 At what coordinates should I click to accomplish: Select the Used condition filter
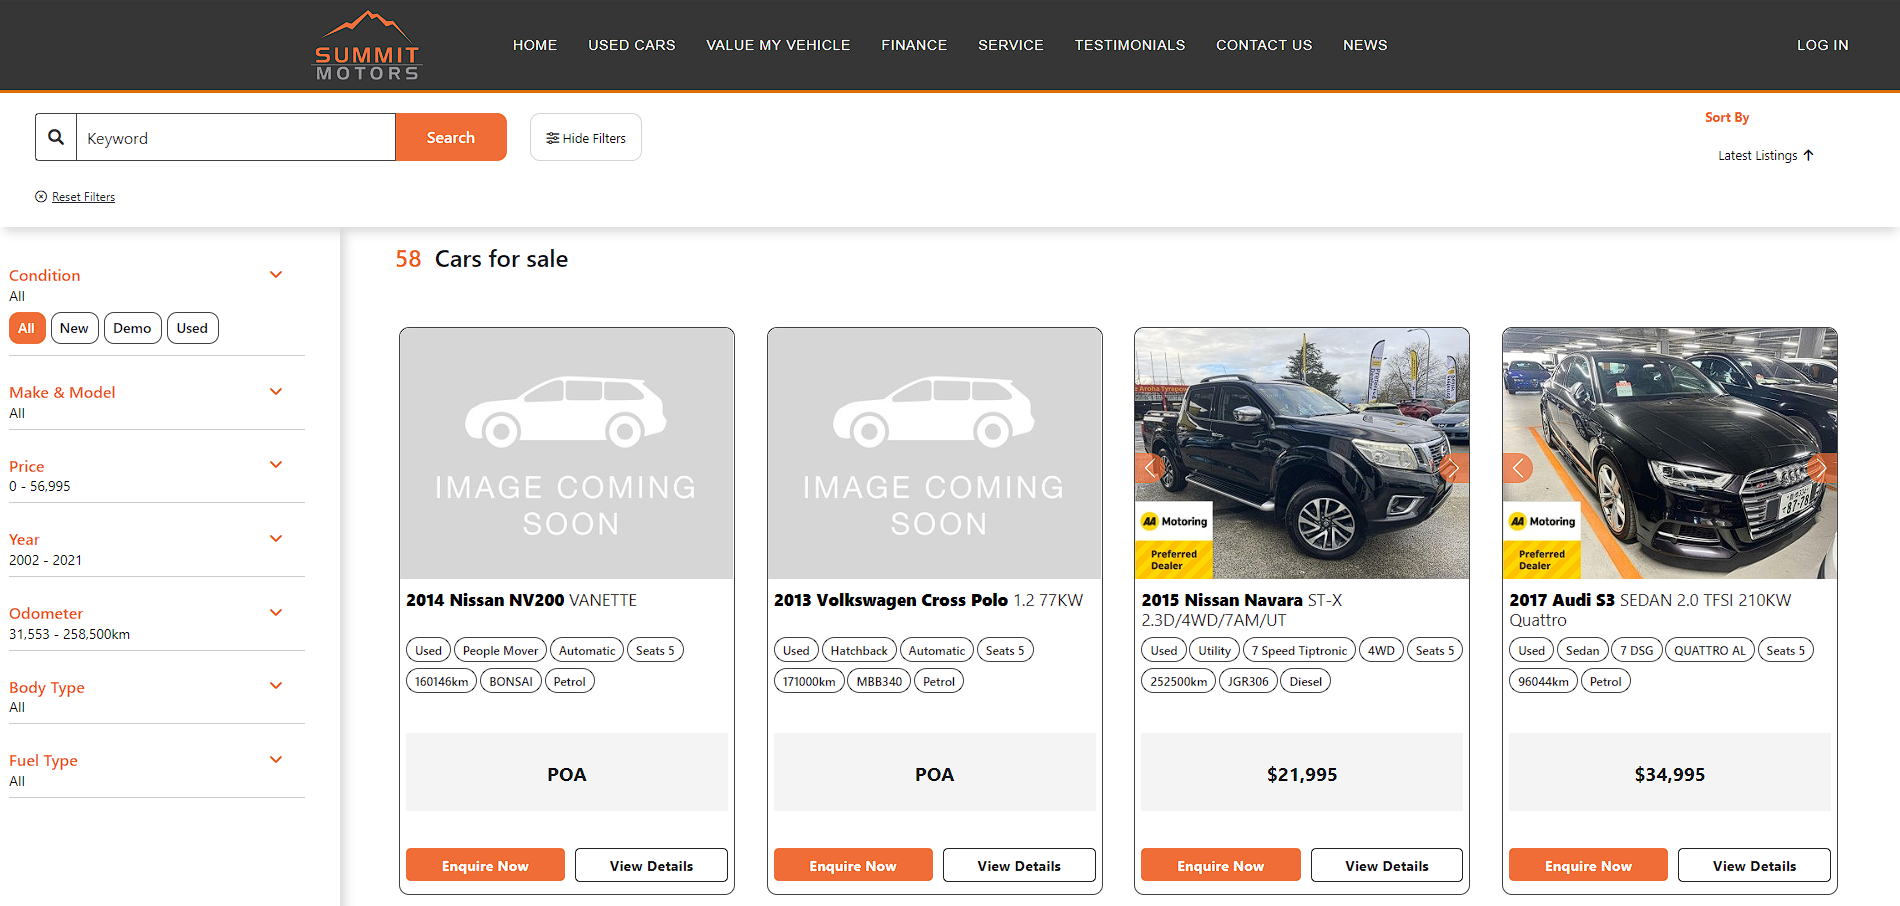192,328
